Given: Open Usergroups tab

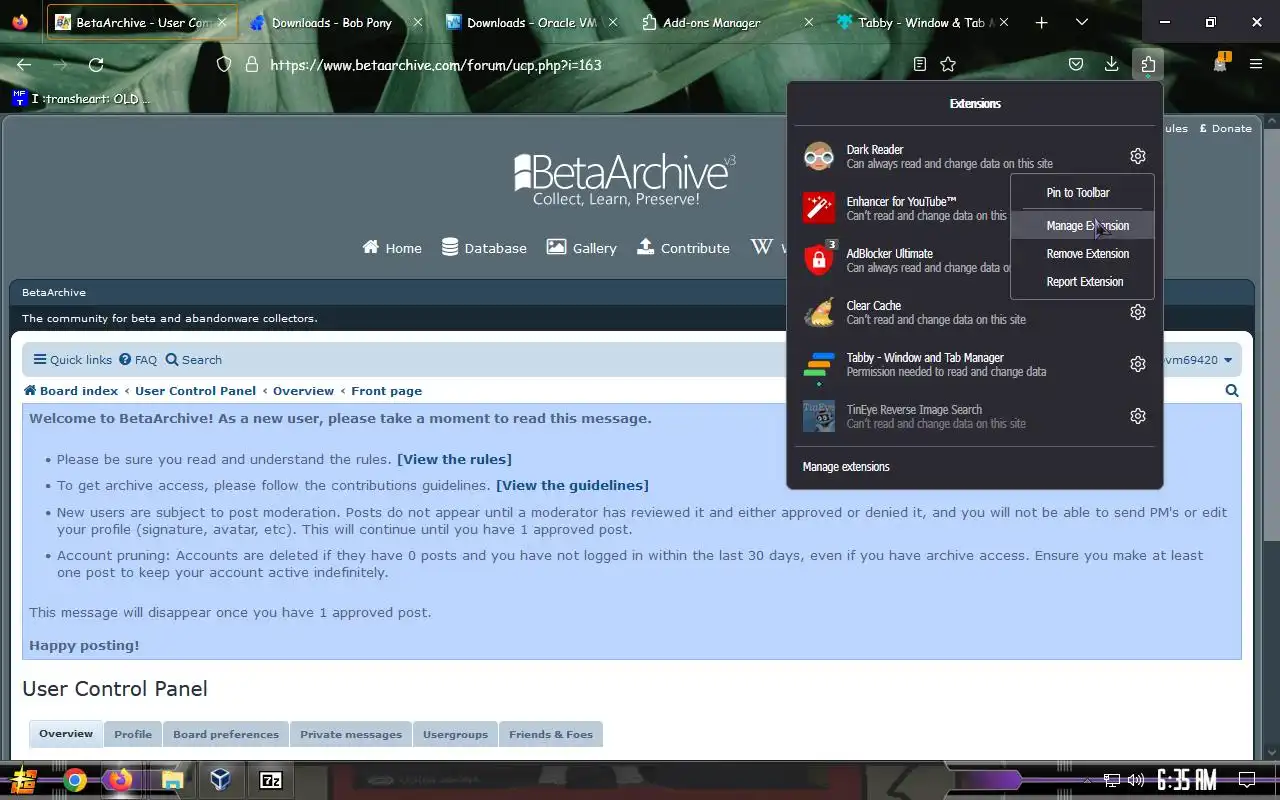Looking at the screenshot, I should point(455,734).
